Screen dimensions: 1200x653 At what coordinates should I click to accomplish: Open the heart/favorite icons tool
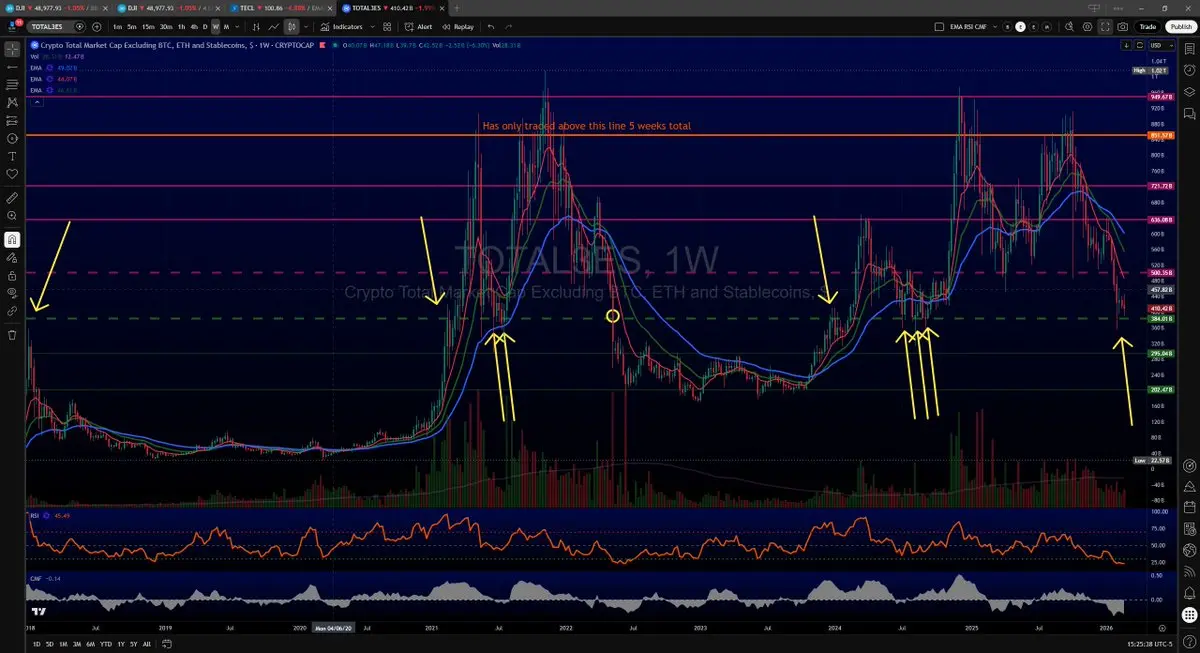tap(12, 174)
